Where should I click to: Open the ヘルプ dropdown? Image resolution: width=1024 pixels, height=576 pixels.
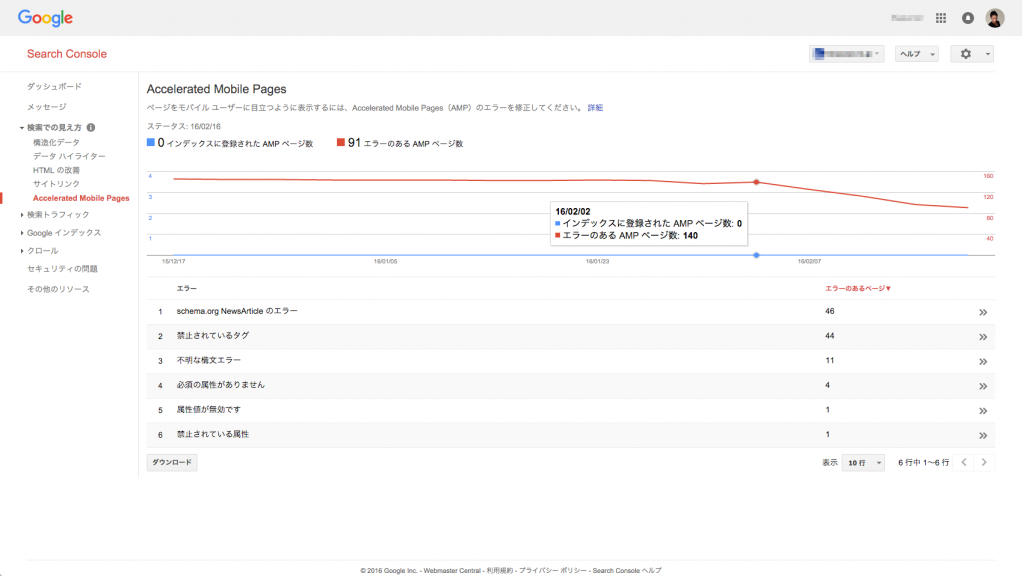click(x=916, y=53)
